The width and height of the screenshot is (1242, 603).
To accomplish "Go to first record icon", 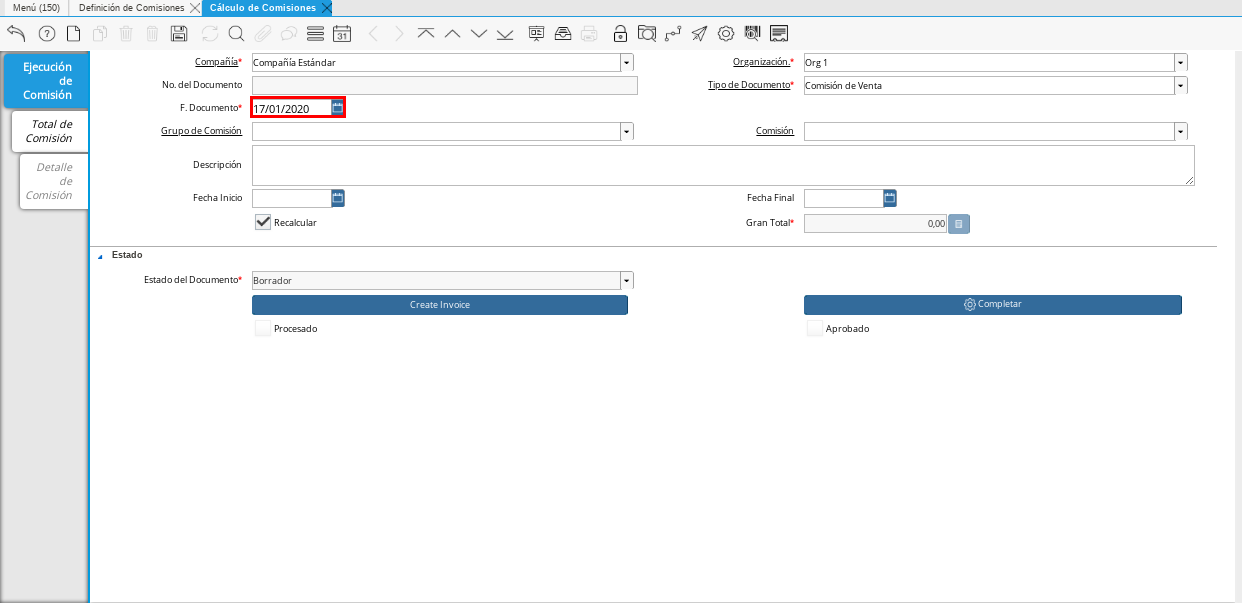I will (x=426, y=33).
